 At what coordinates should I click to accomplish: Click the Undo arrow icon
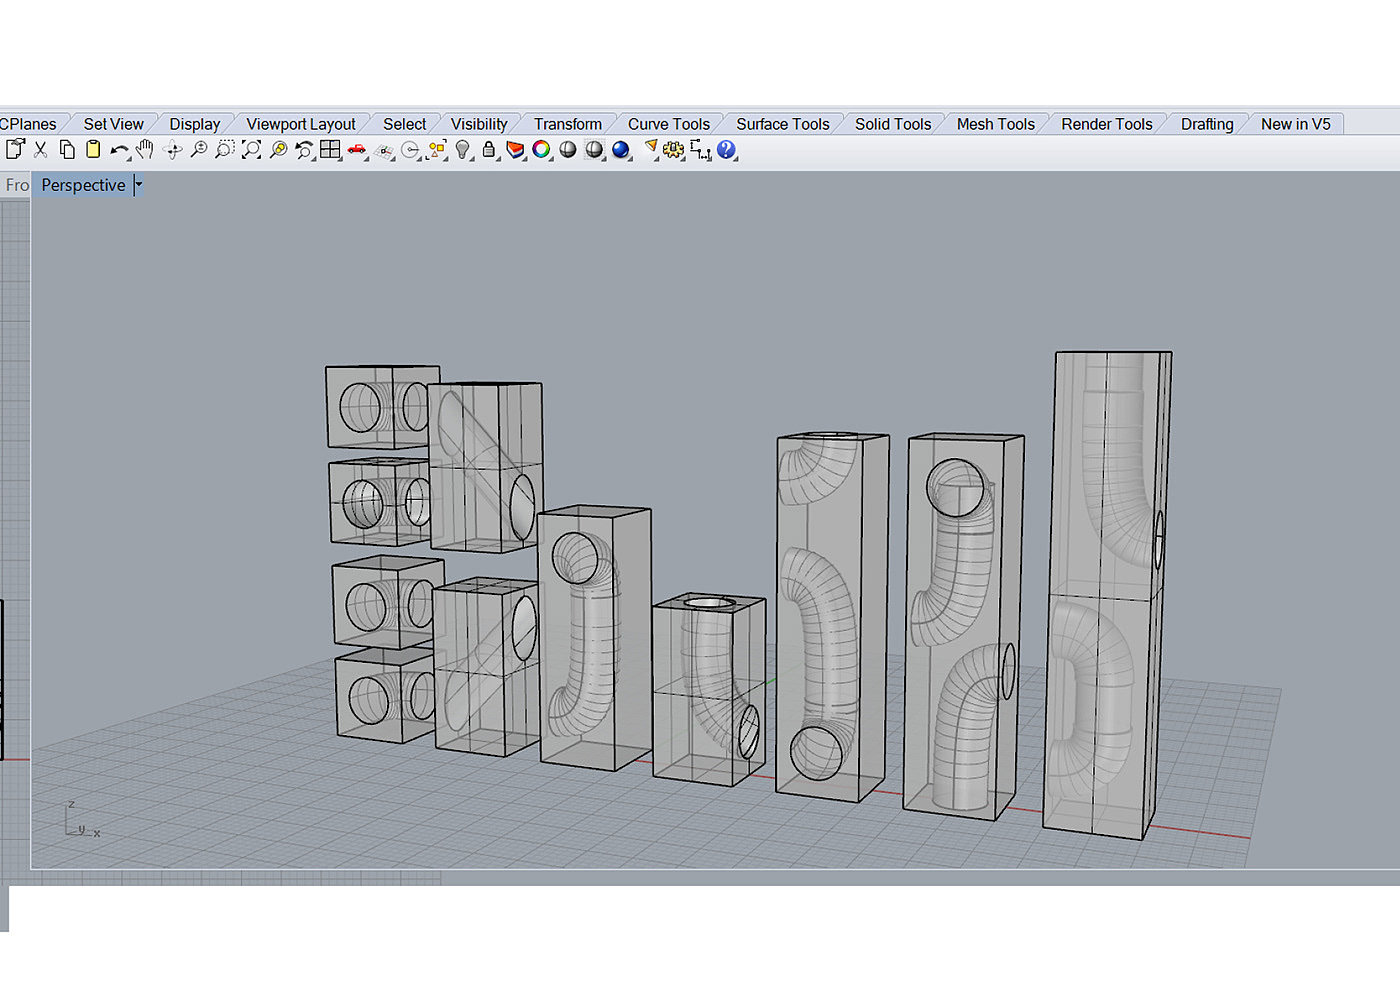(x=119, y=150)
